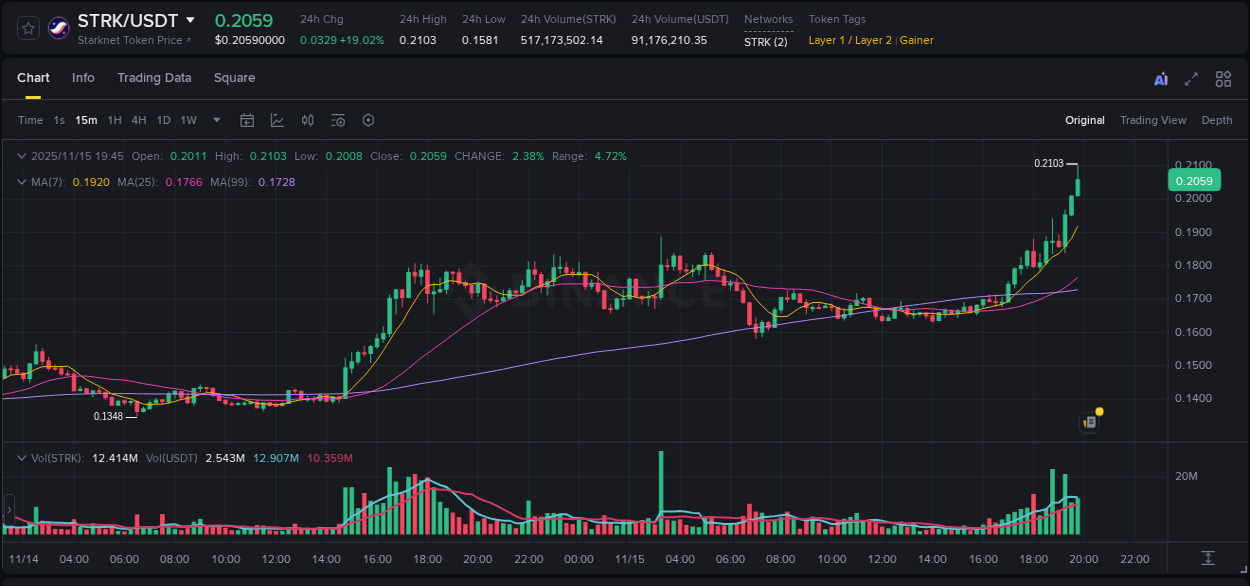This screenshot has width=1250, height=586.
Task: Click the AI analysis icon
Action: [x=1160, y=77]
